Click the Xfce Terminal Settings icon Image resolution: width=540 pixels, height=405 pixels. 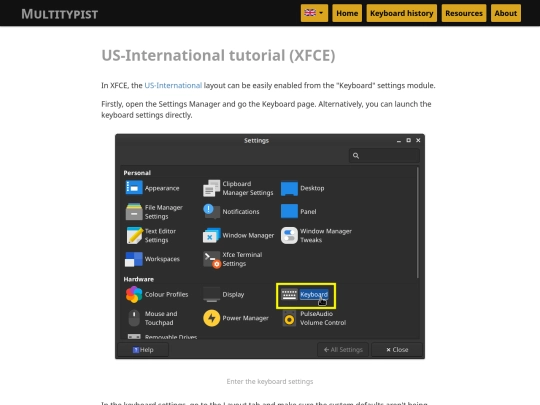click(x=211, y=259)
